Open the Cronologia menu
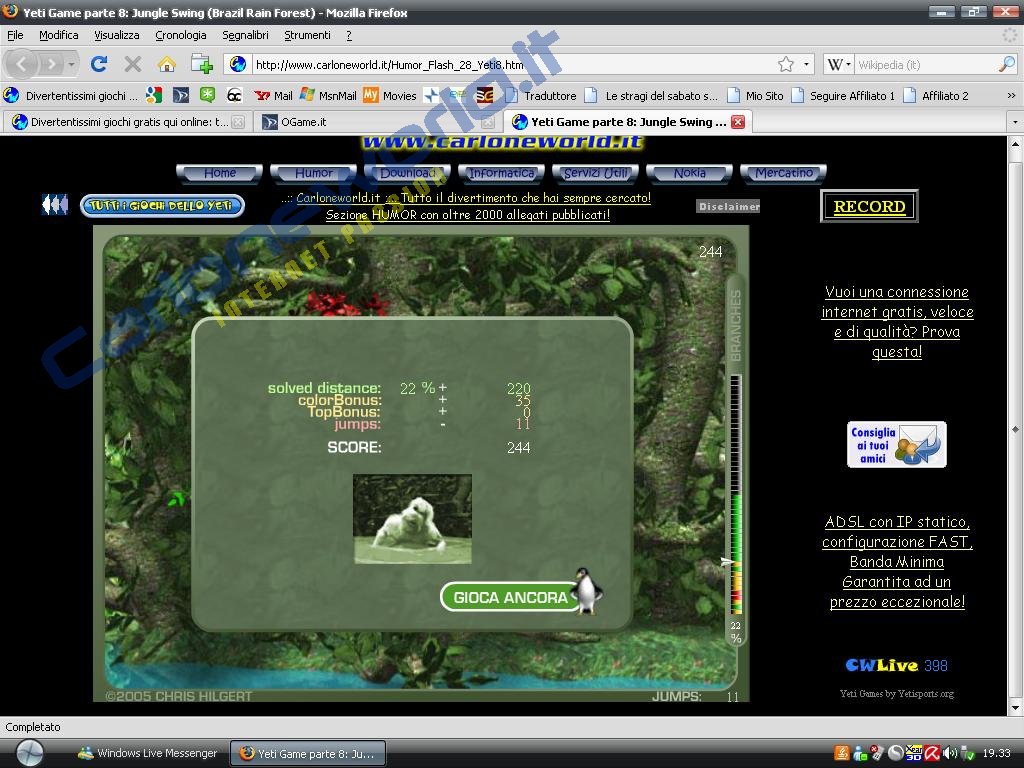 (x=181, y=35)
